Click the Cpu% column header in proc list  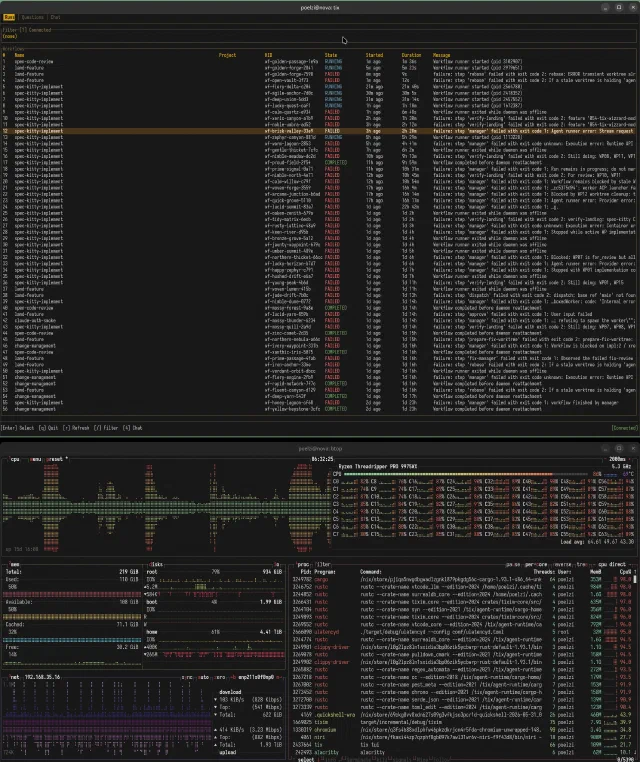click(624, 572)
